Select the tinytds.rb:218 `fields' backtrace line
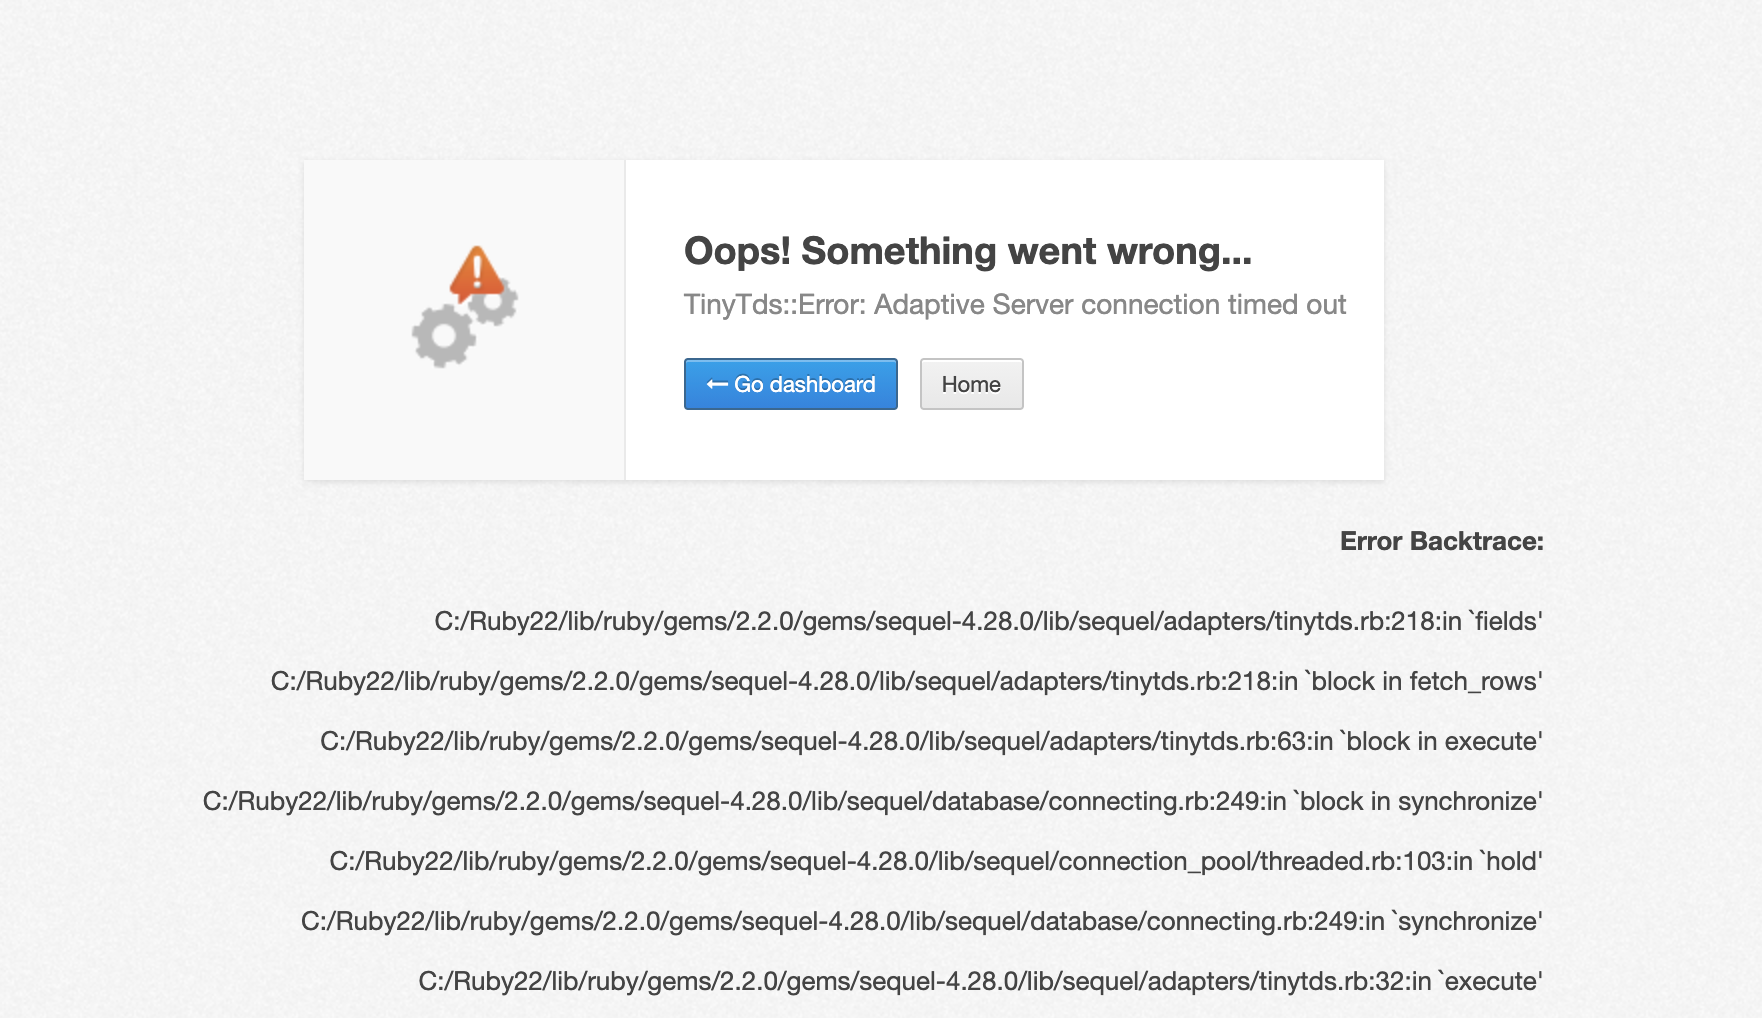This screenshot has width=1762, height=1018. pos(988,621)
